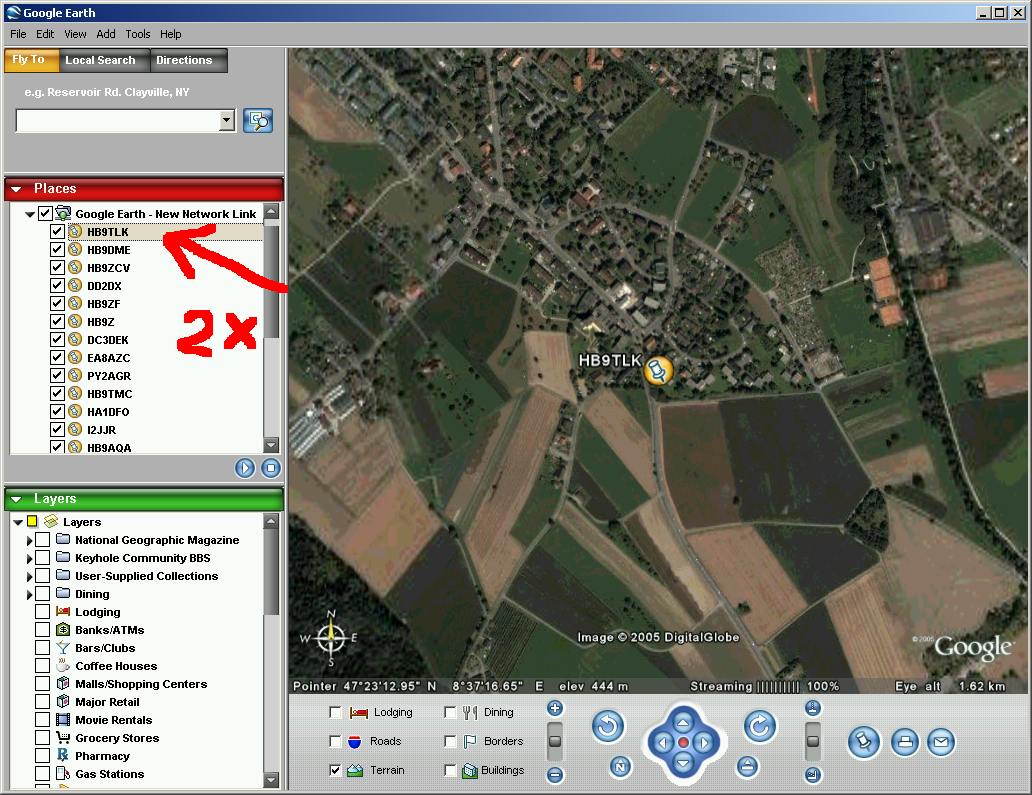
Task: Click the tilt slider handle
Action: point(813,741)
